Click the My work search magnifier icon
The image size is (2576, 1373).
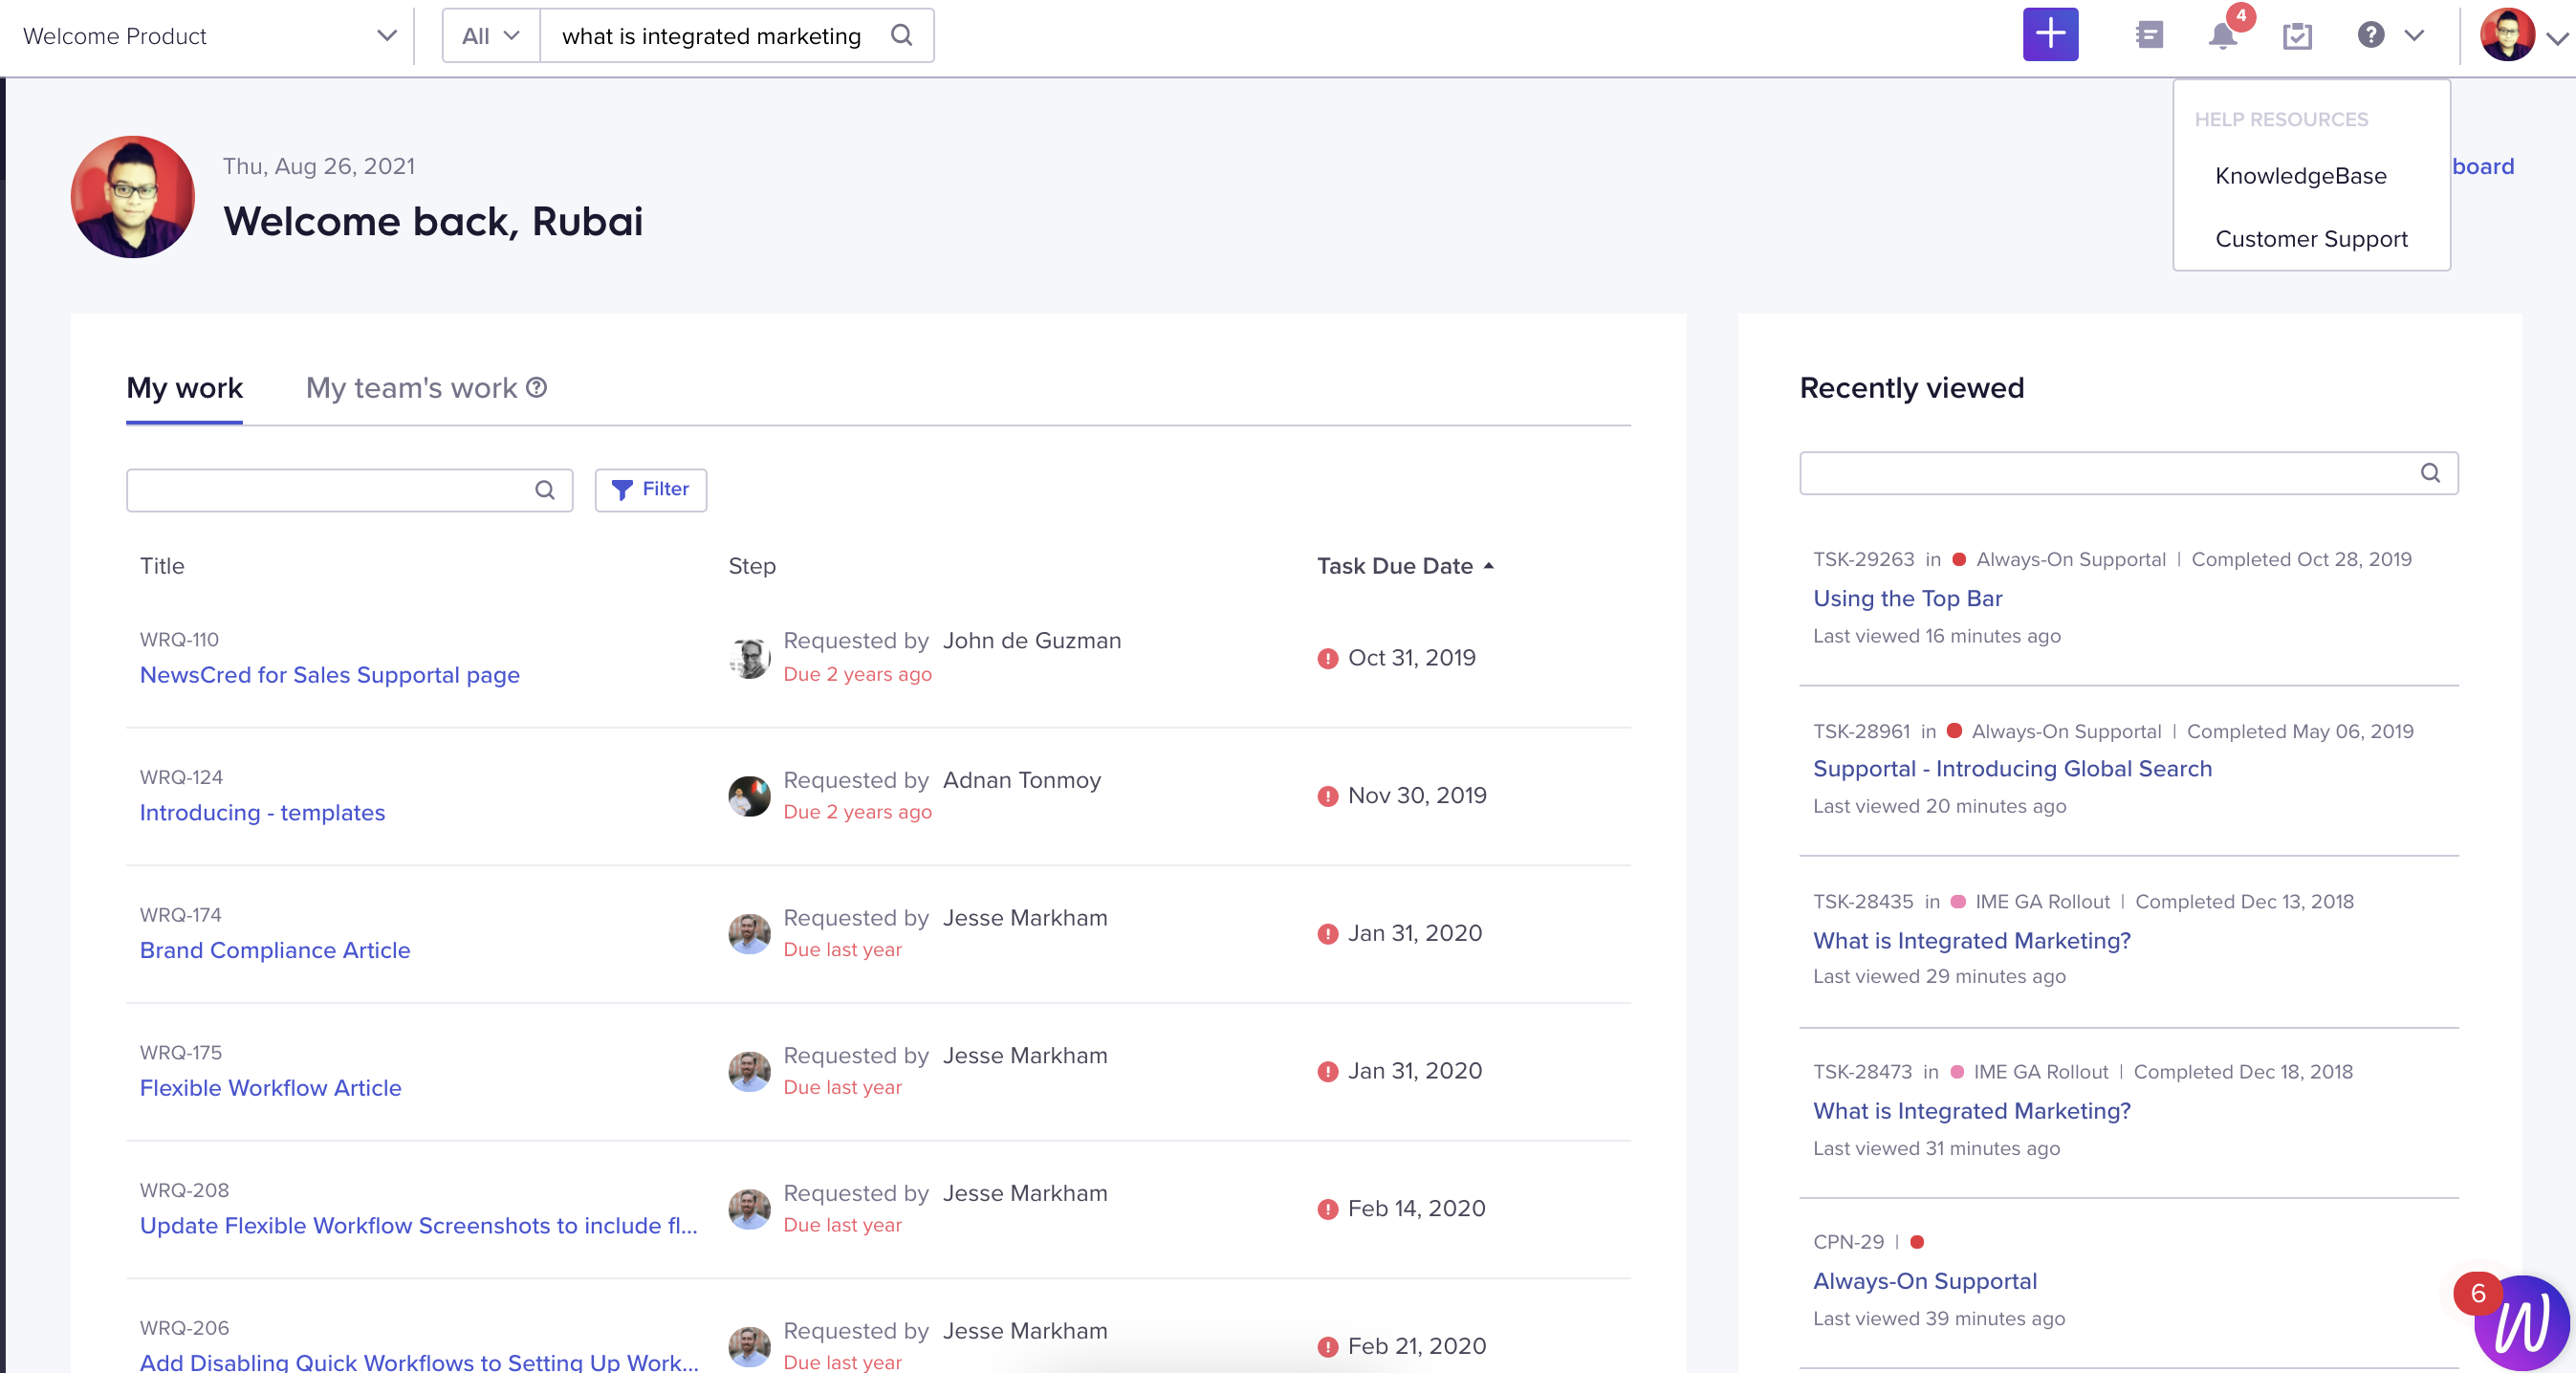click(x=545, y=490)
